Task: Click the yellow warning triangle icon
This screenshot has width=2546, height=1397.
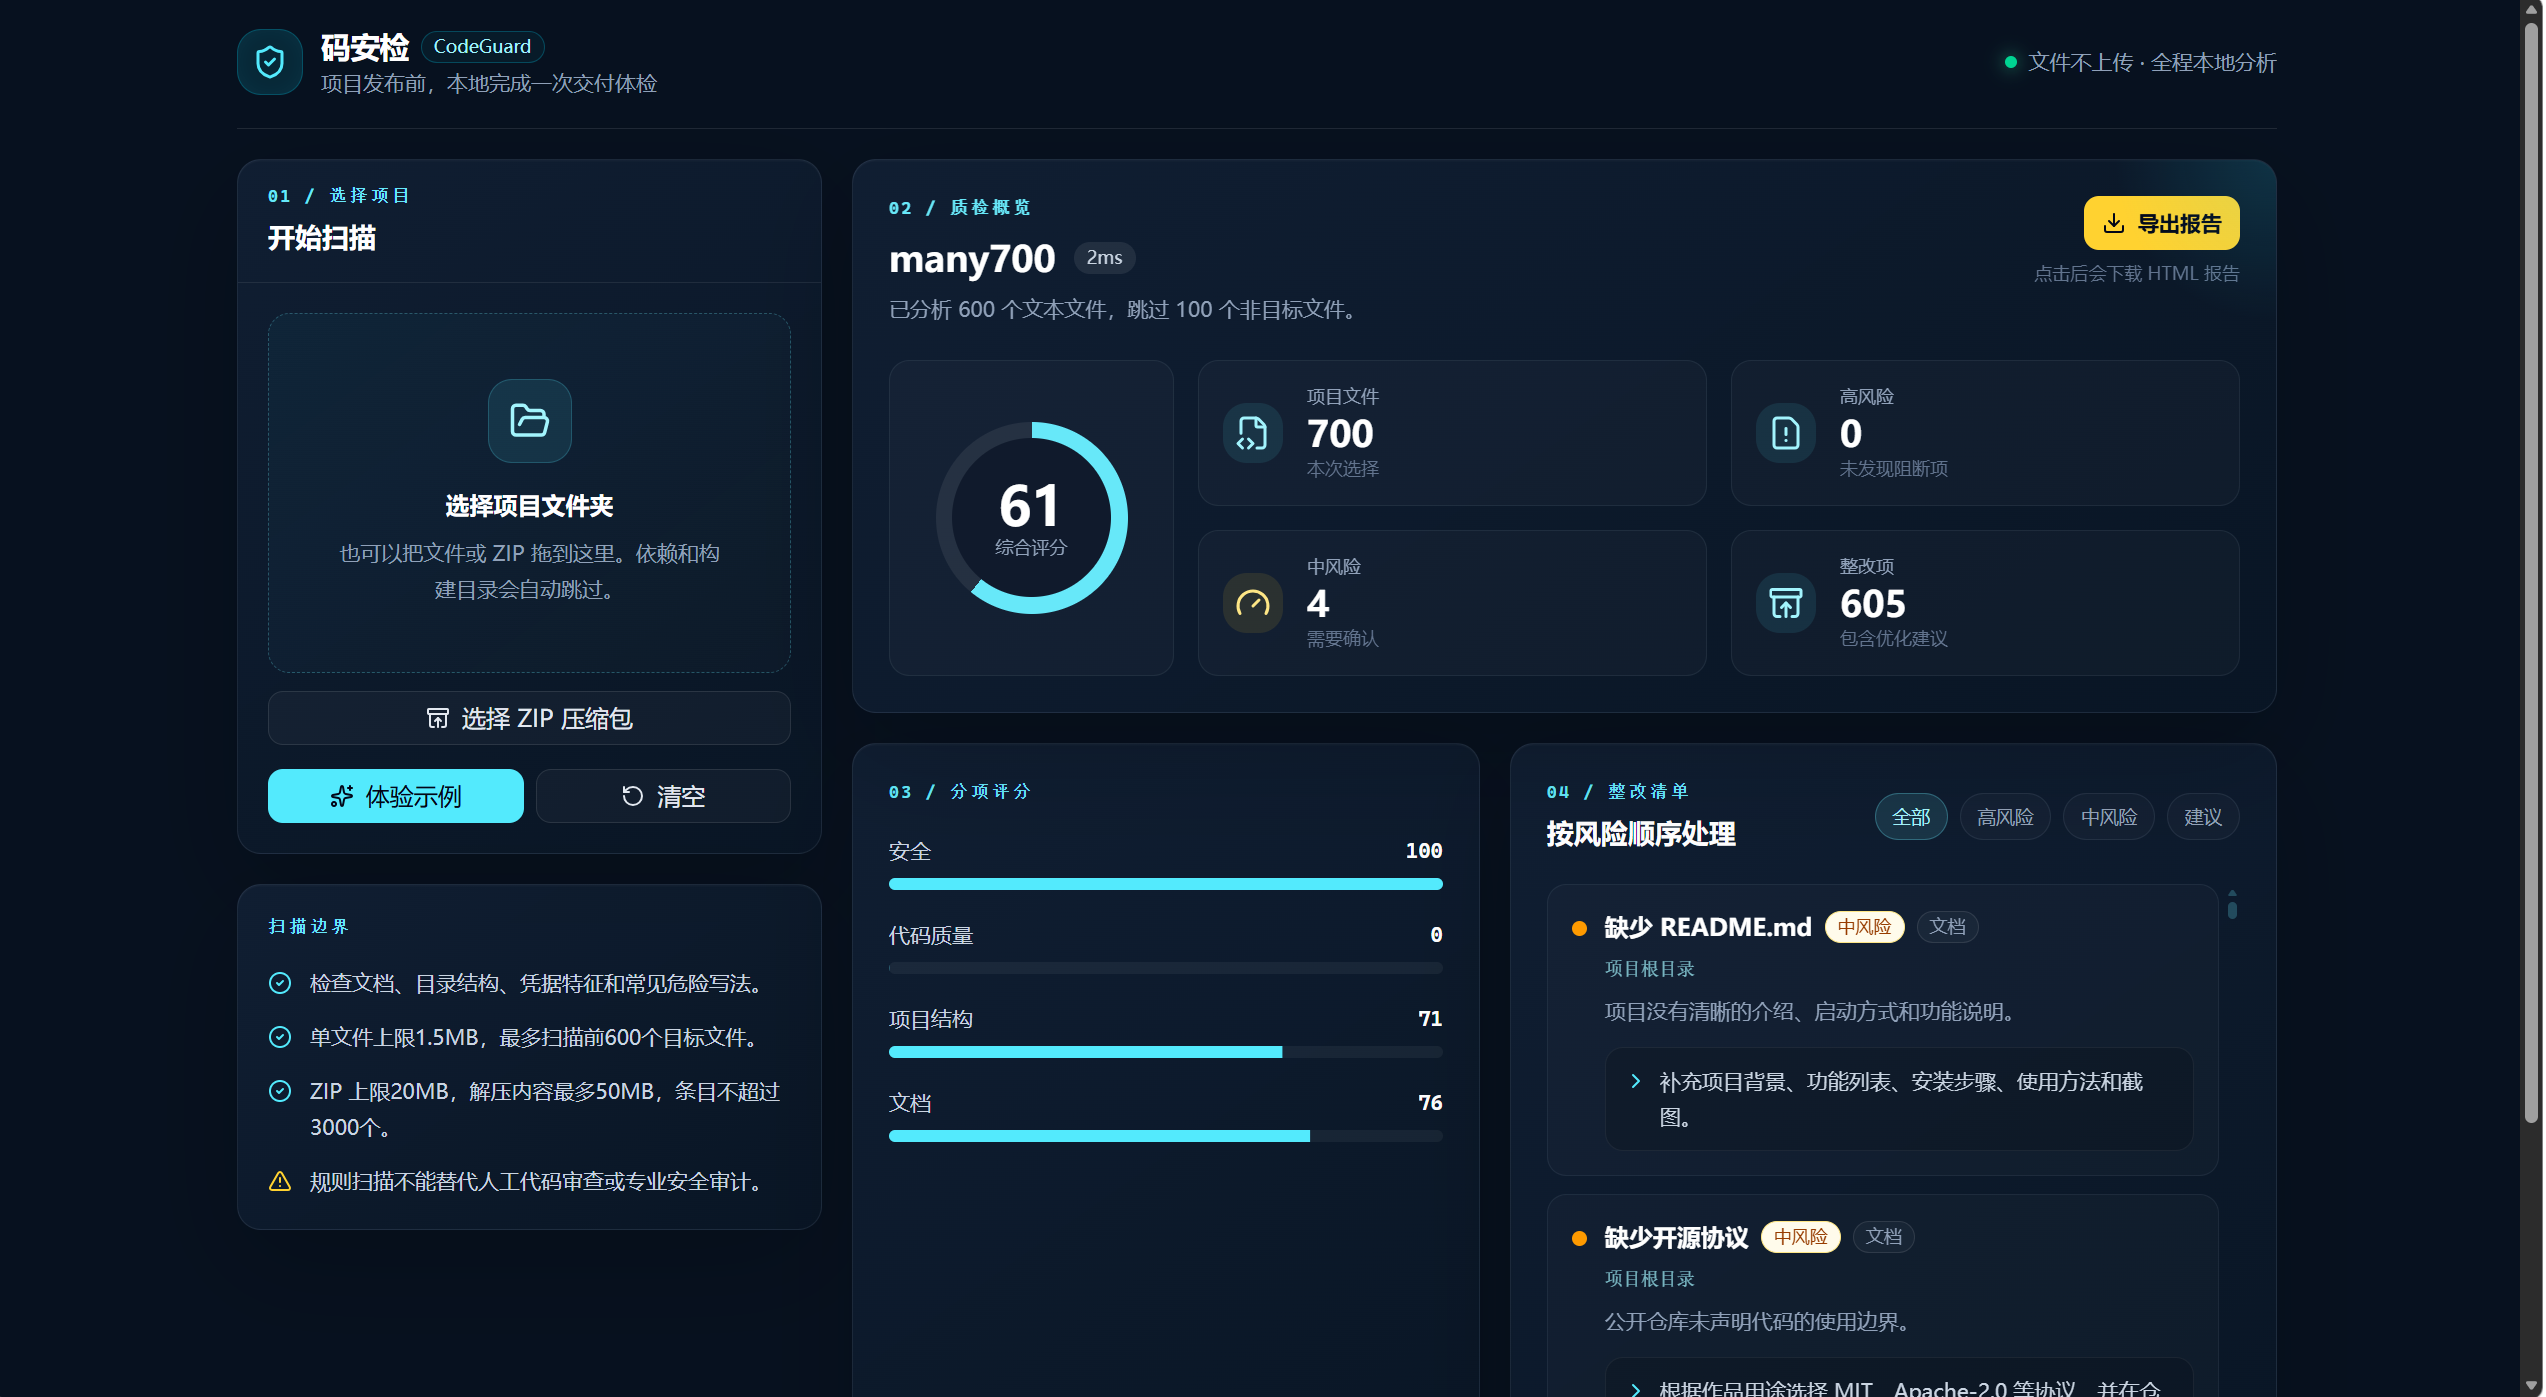Action: [280, 1181]
